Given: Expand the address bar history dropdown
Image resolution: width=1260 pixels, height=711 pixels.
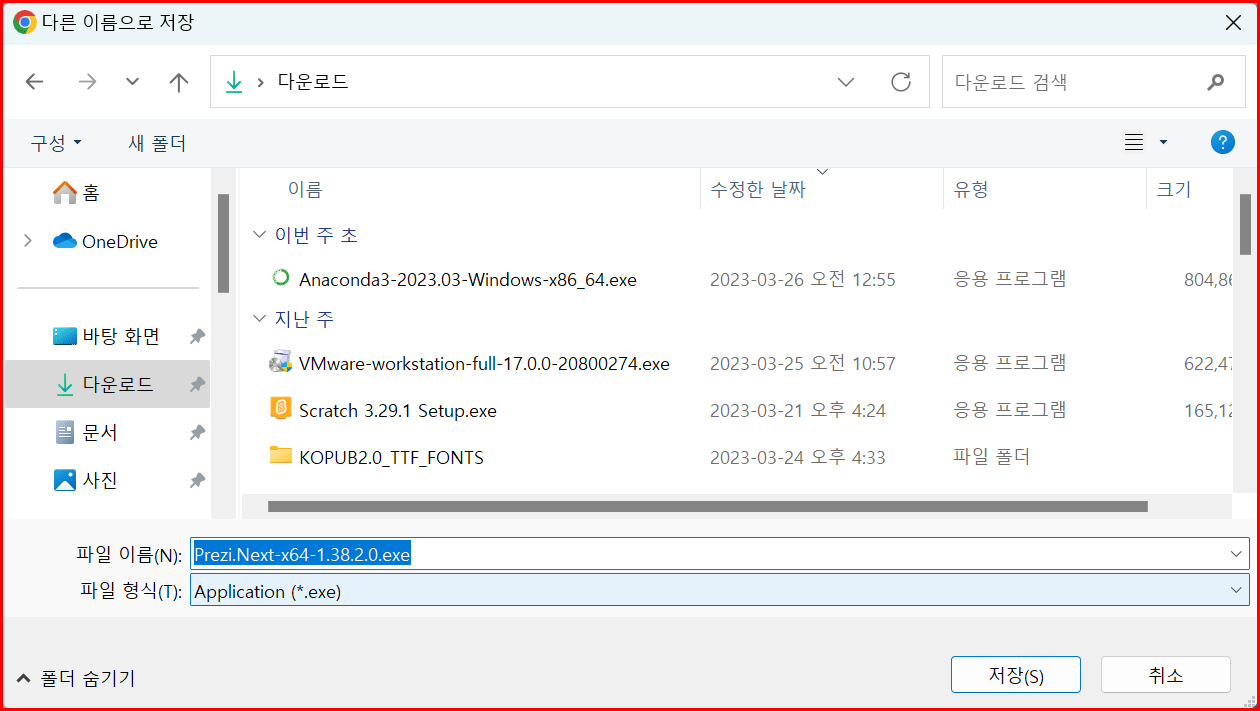Looking at the screenshot, I should (x=846, y=82).
